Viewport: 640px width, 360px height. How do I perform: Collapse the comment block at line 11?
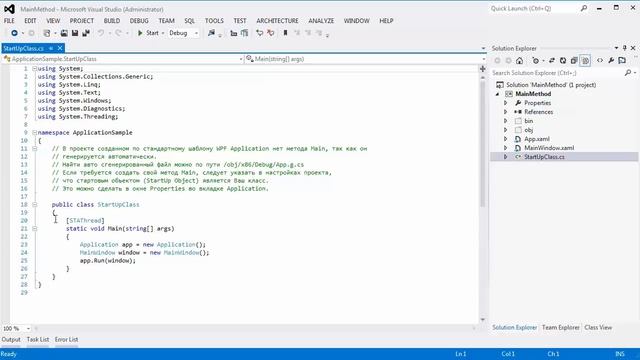(35, 149)
